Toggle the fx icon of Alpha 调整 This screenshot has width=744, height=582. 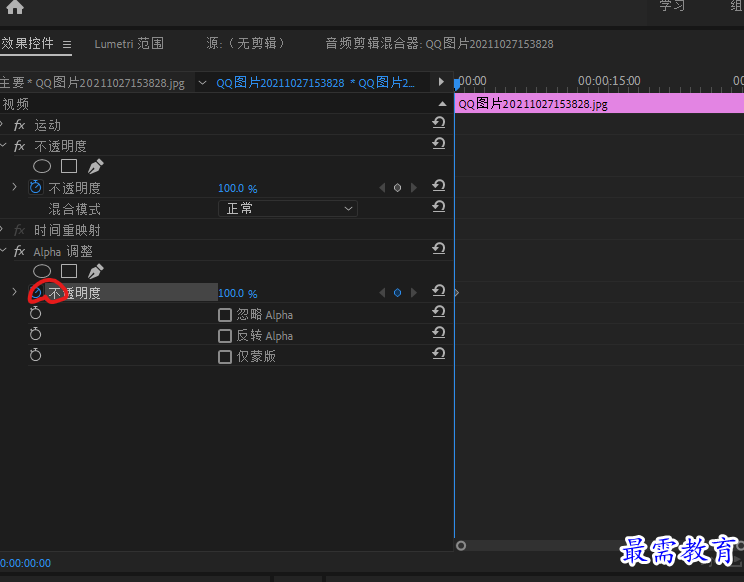coord(19,251)
